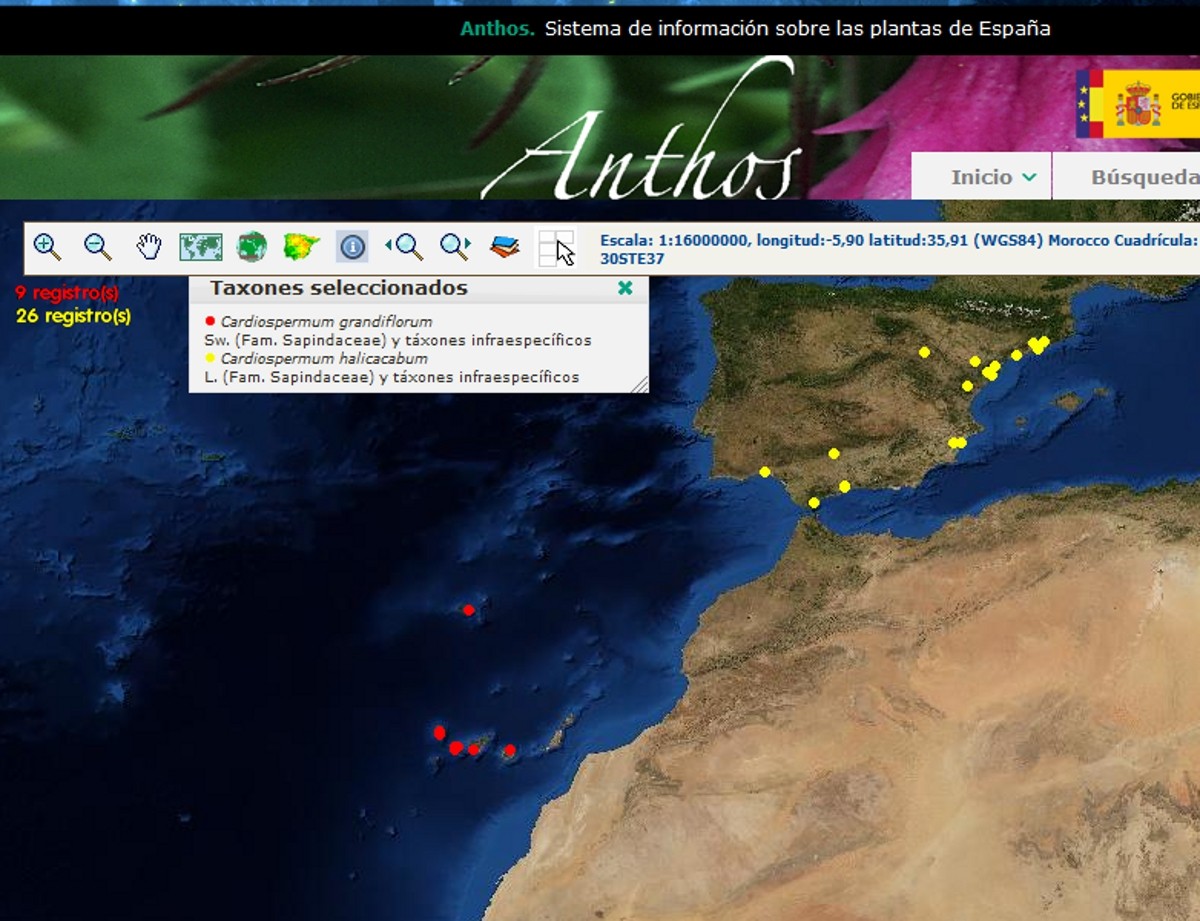The image size is (1200, 921).
Task: Click the Cardiospermum grandiflorum taxon entry
Action: [x=326, y=322]
